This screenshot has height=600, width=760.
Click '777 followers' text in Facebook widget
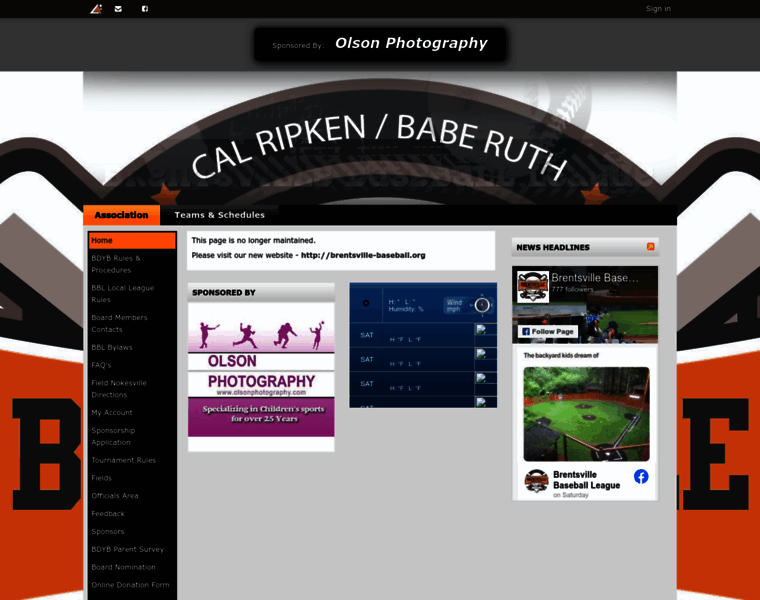(x=572, y=289)
